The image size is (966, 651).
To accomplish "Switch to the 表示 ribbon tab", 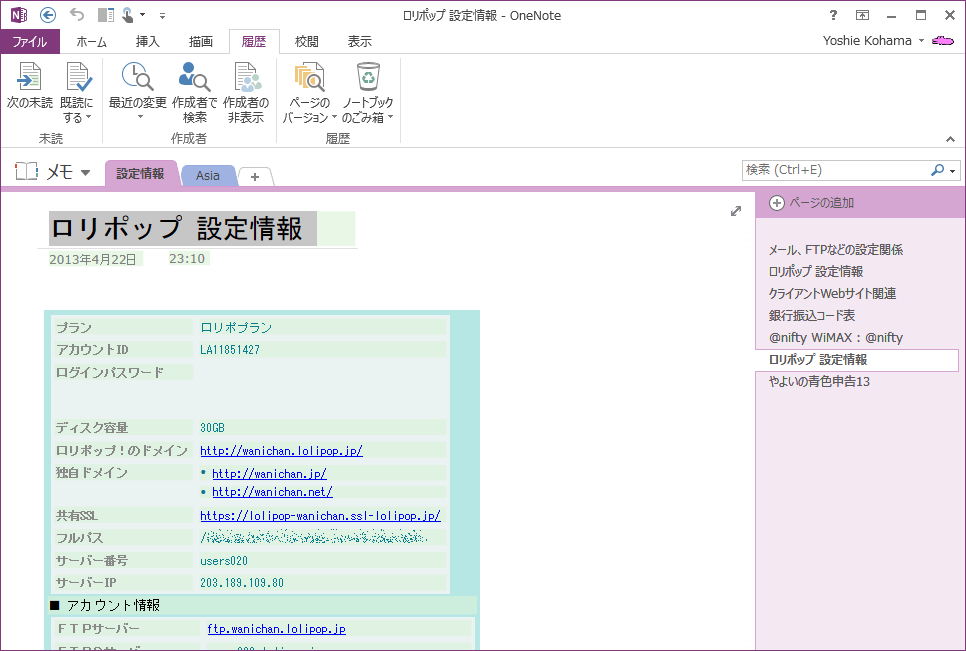I will (x=359, y=41).
